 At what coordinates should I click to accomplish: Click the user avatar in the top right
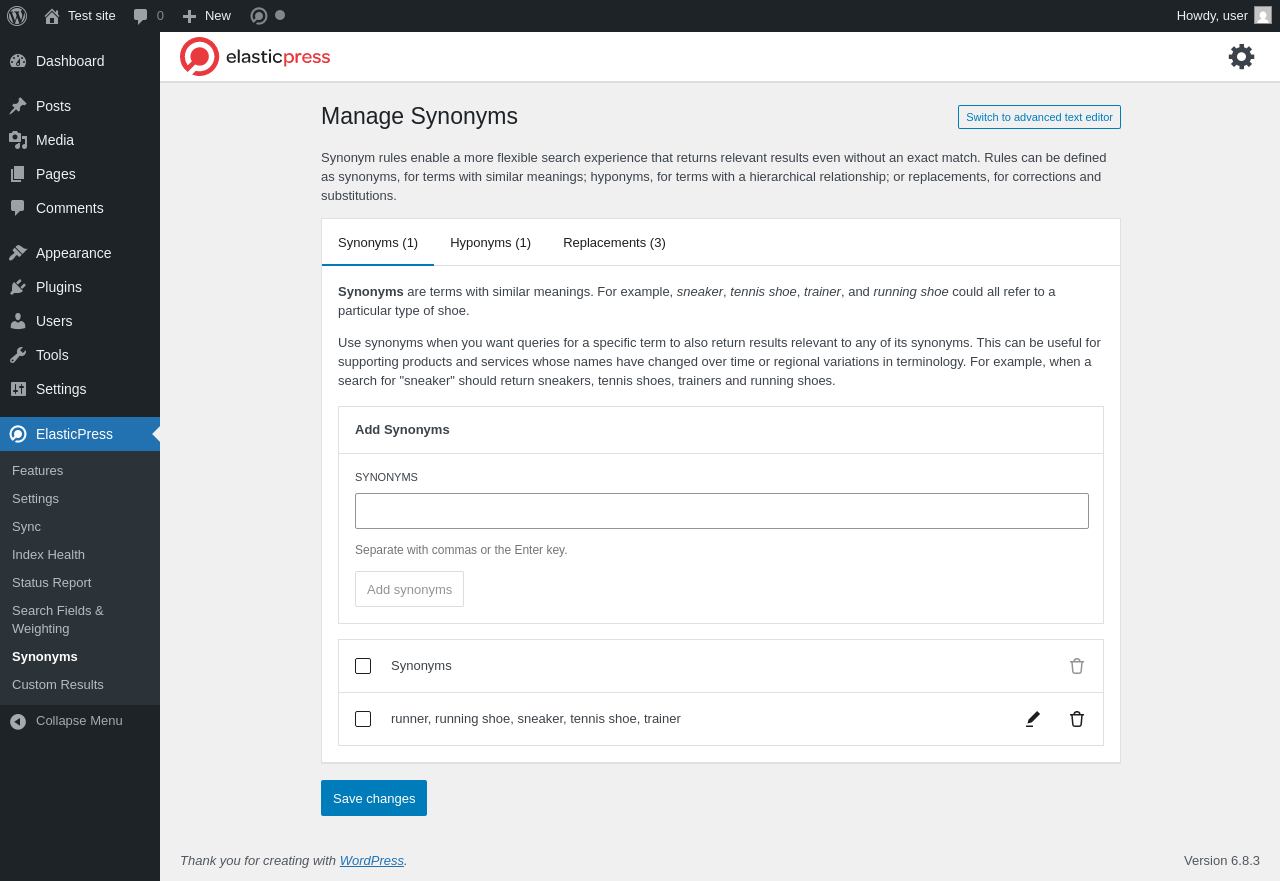[x=1263, y=16]
